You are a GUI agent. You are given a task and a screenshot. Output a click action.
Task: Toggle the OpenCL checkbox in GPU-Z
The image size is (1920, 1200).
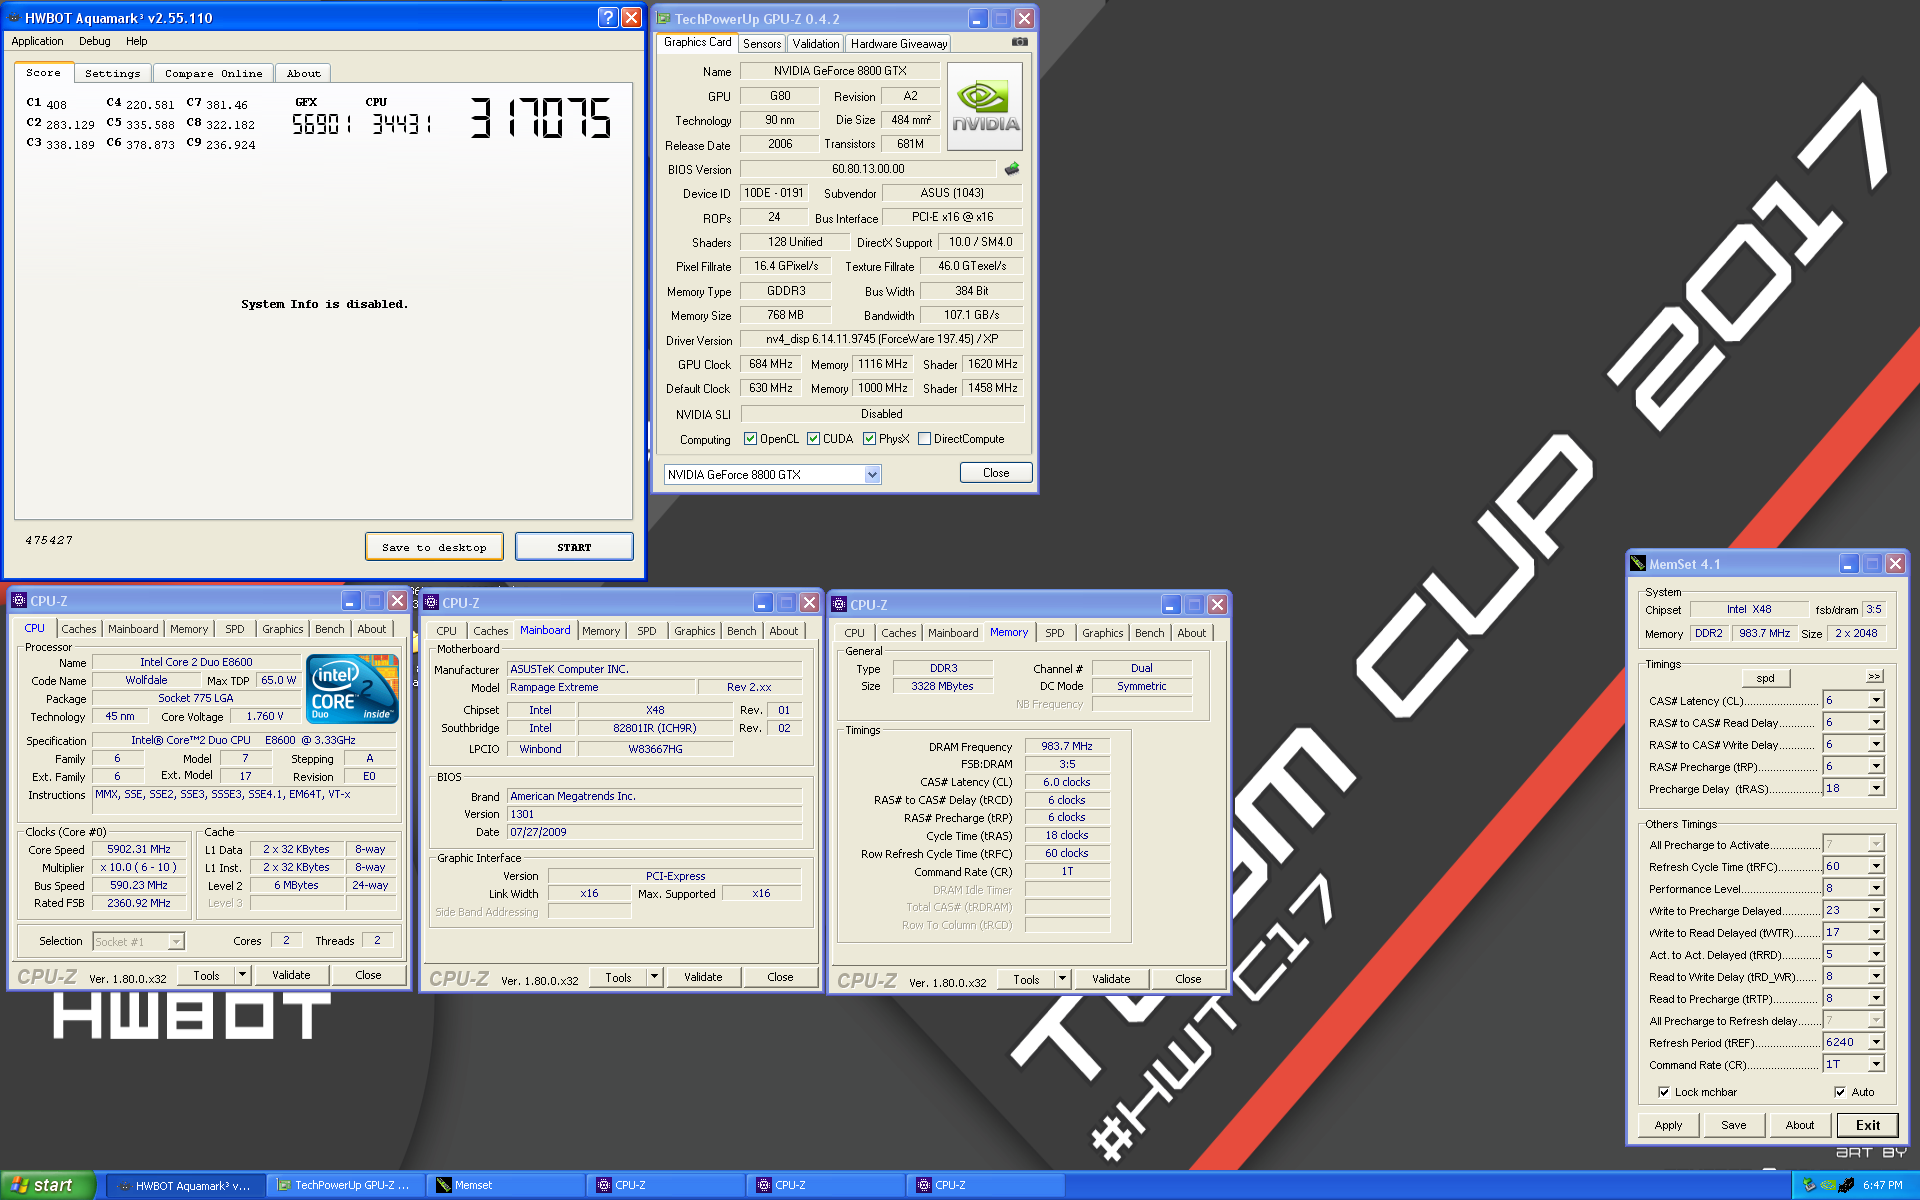point(751,439)
